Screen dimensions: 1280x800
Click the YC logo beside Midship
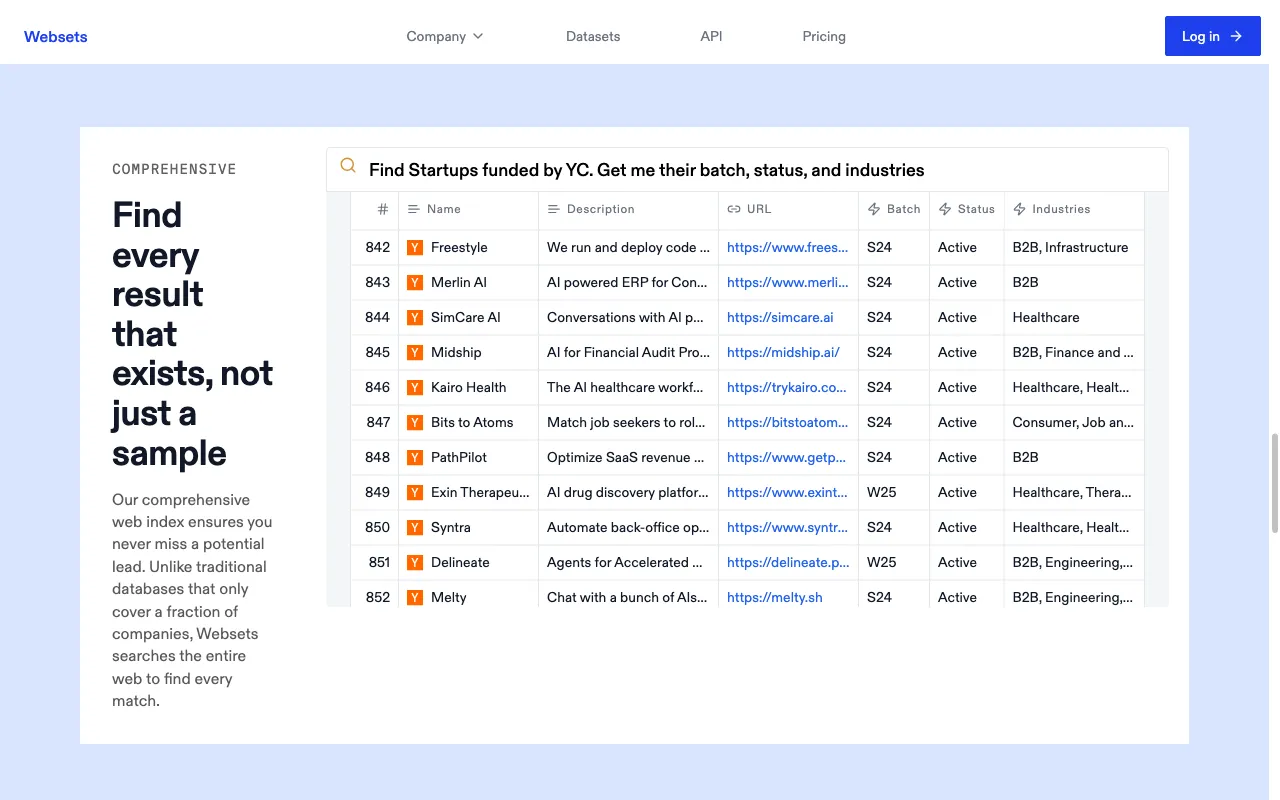click(415, 352)
